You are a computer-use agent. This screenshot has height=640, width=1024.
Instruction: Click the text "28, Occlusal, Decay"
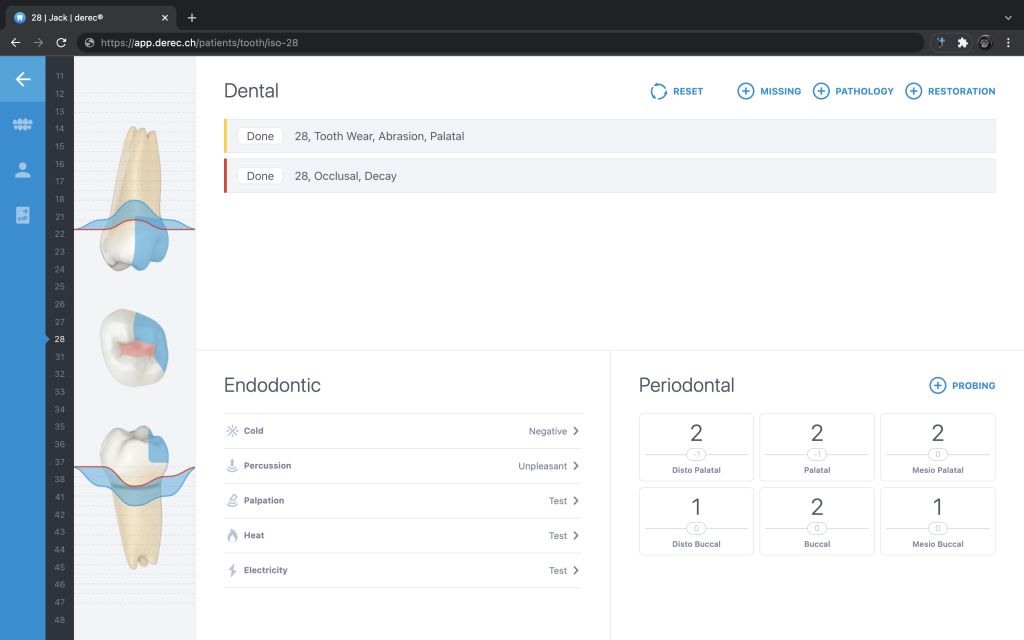(x=345, y=176)
